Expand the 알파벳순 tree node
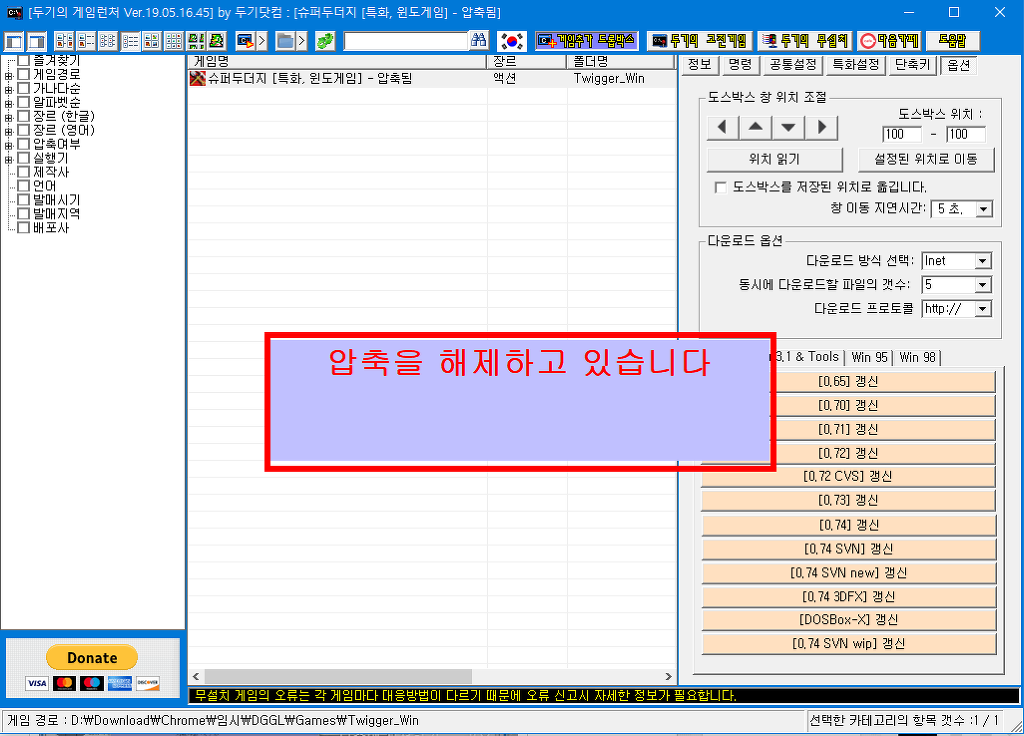The height and width of the screenshot is (736, 1024). click(x=8, y=103)
